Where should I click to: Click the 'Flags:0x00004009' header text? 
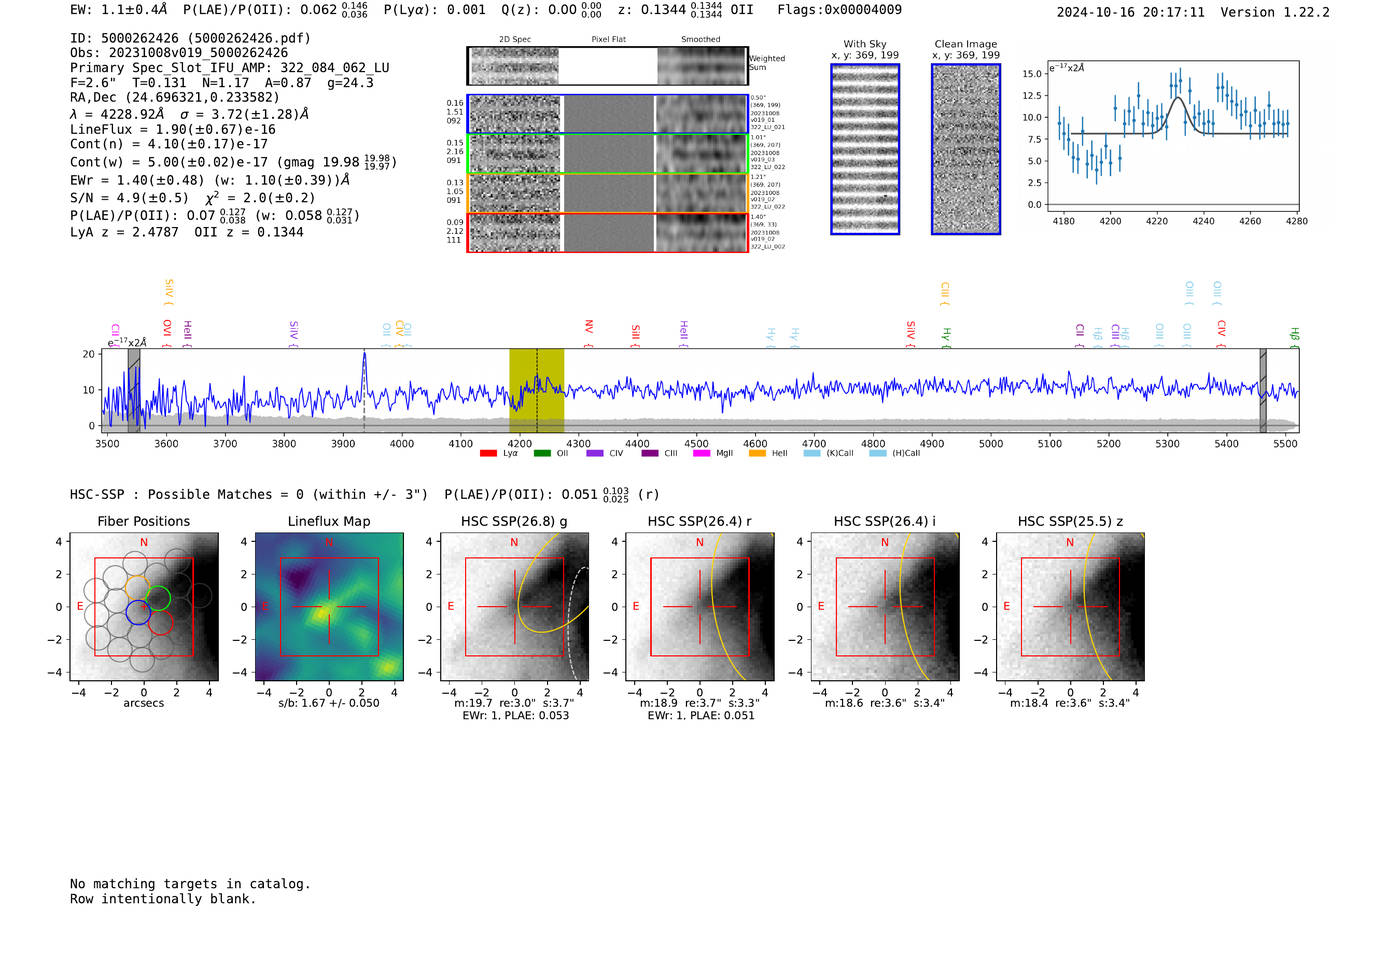click(839, 10)
